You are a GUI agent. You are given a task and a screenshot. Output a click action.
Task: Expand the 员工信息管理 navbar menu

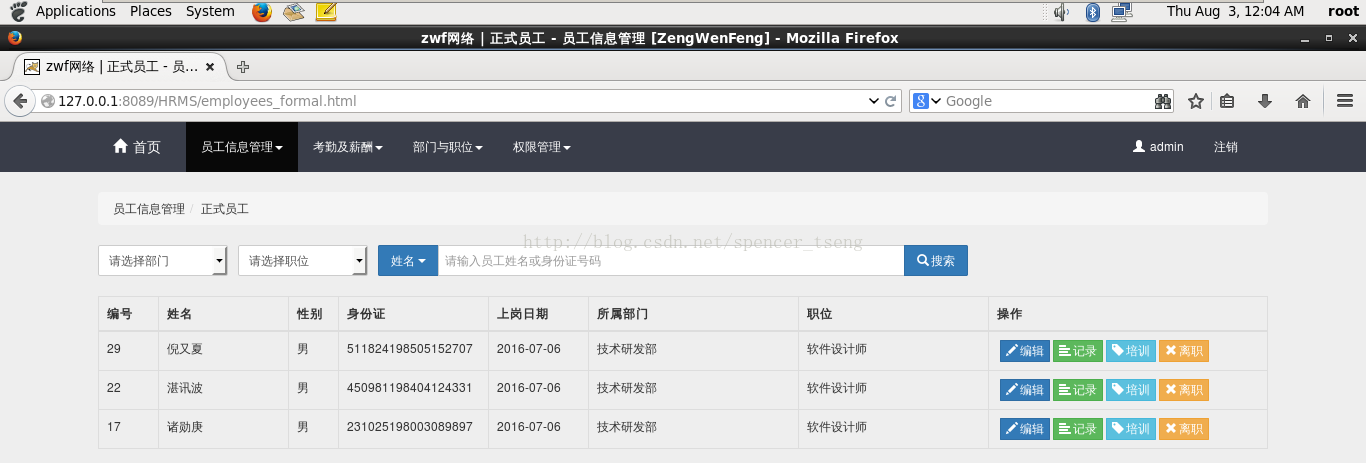point(242,147)
